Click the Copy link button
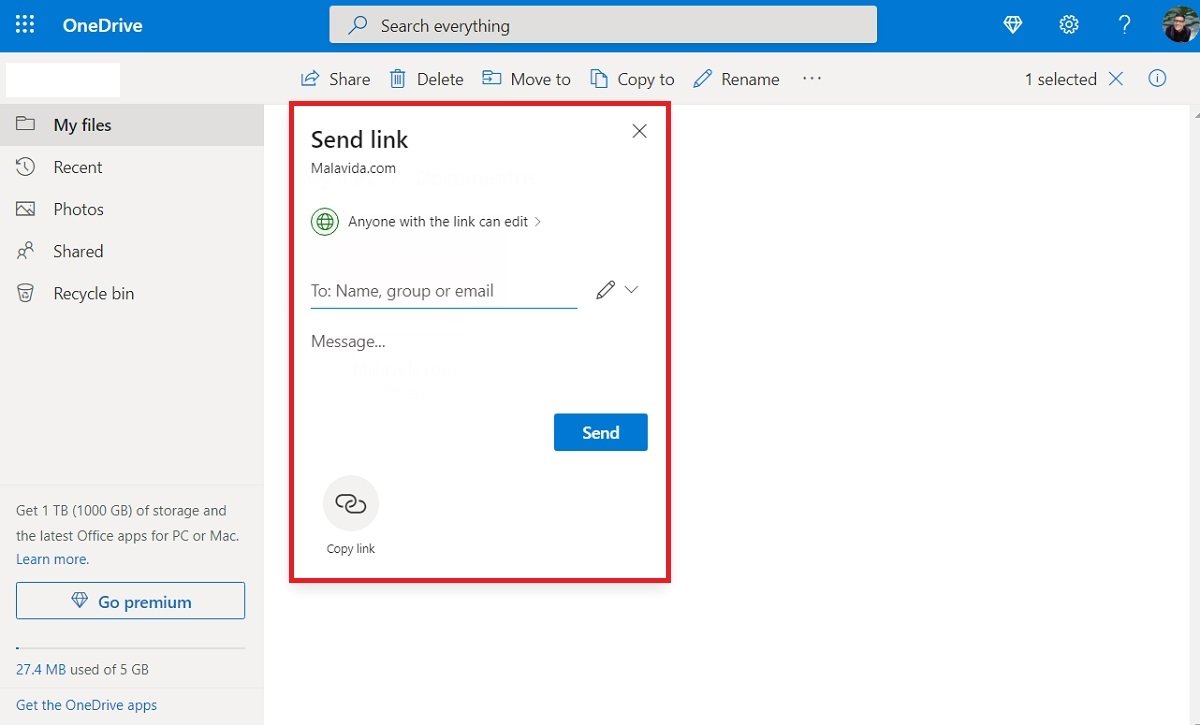This screenshot has height=725, width=1200. [x=351, y=515]
